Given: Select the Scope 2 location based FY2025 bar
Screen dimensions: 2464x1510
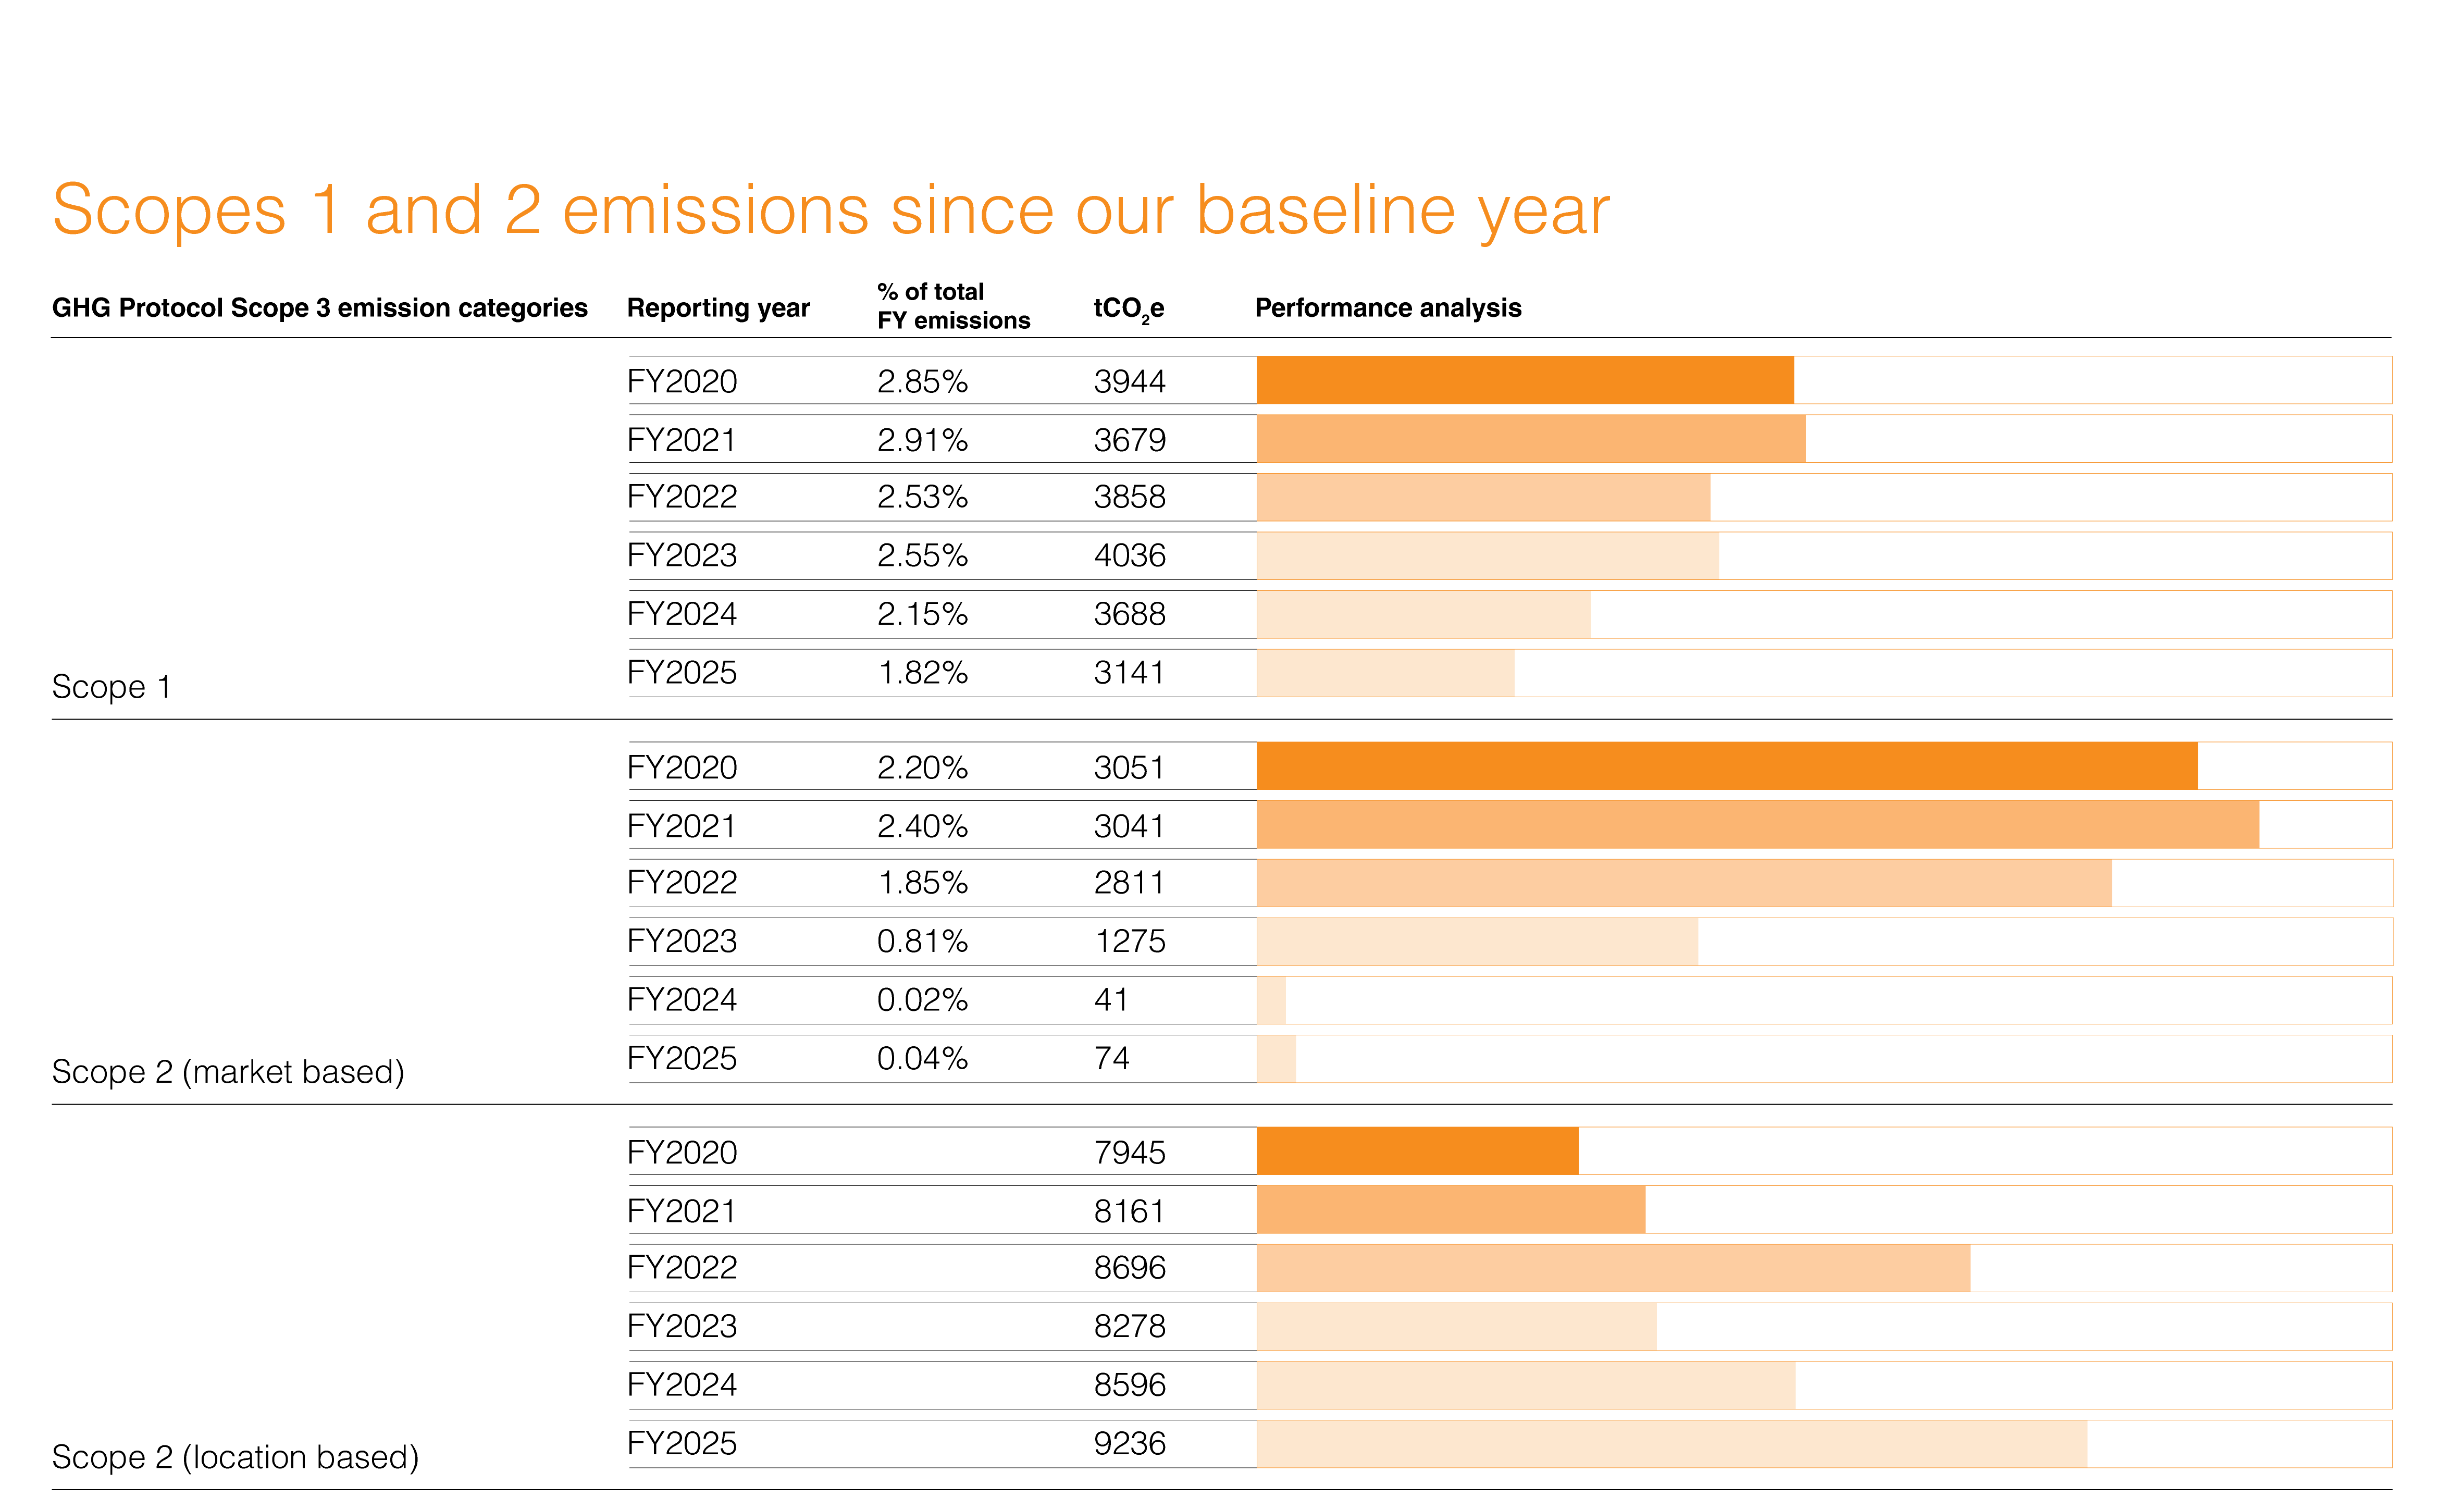Looking at the screenshot, I should click(x=1670, y=1444).
